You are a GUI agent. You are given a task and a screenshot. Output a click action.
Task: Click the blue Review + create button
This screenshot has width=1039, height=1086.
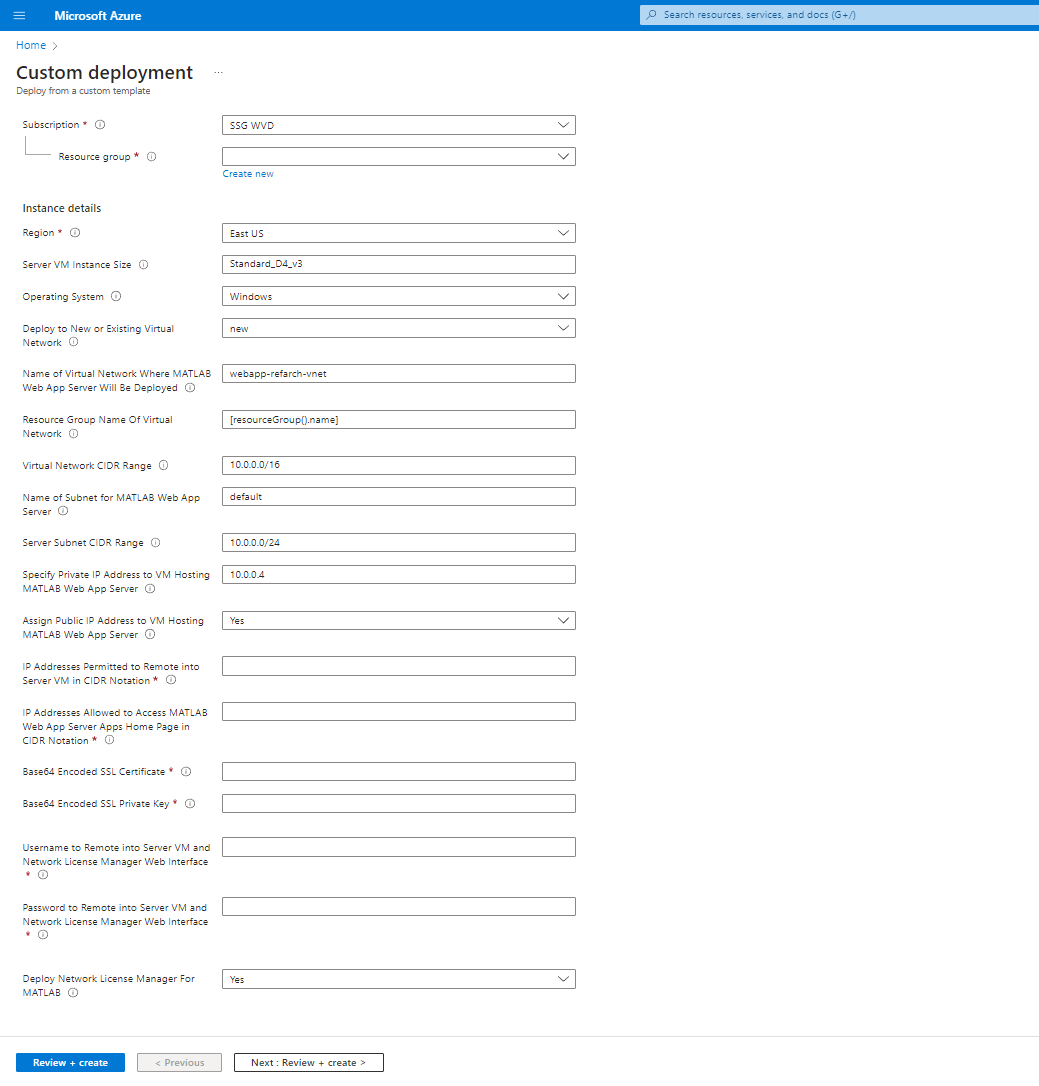click(x=71, y=1062)
